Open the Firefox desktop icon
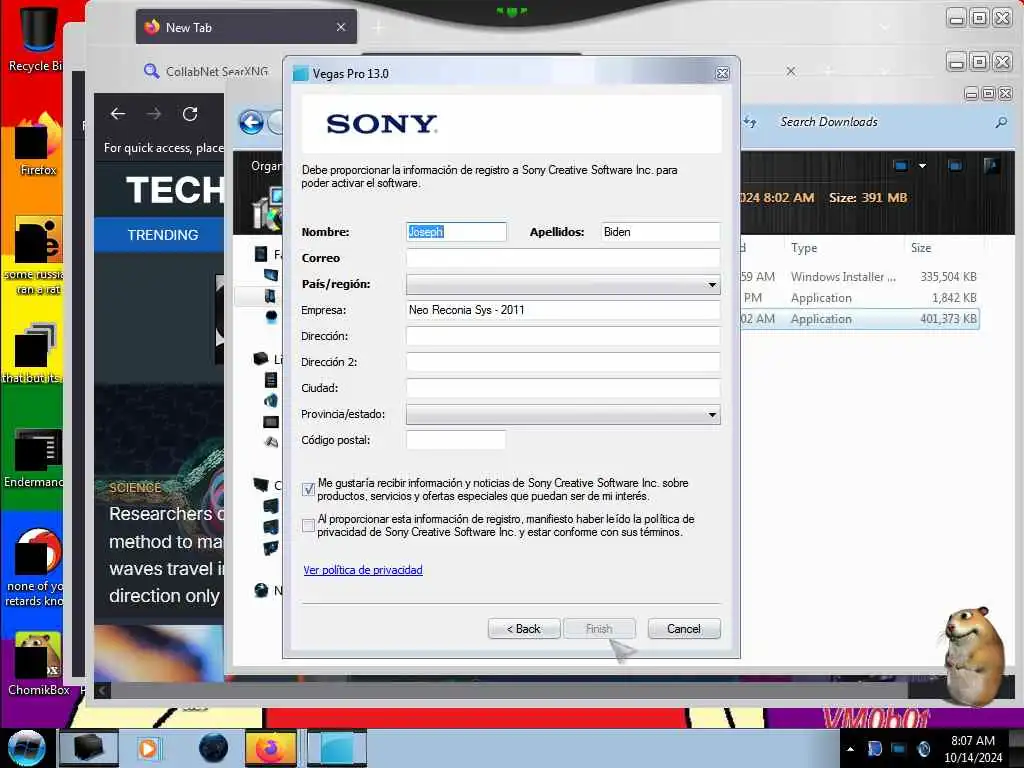The image size is (1024, 768). [x=38, y=145]
